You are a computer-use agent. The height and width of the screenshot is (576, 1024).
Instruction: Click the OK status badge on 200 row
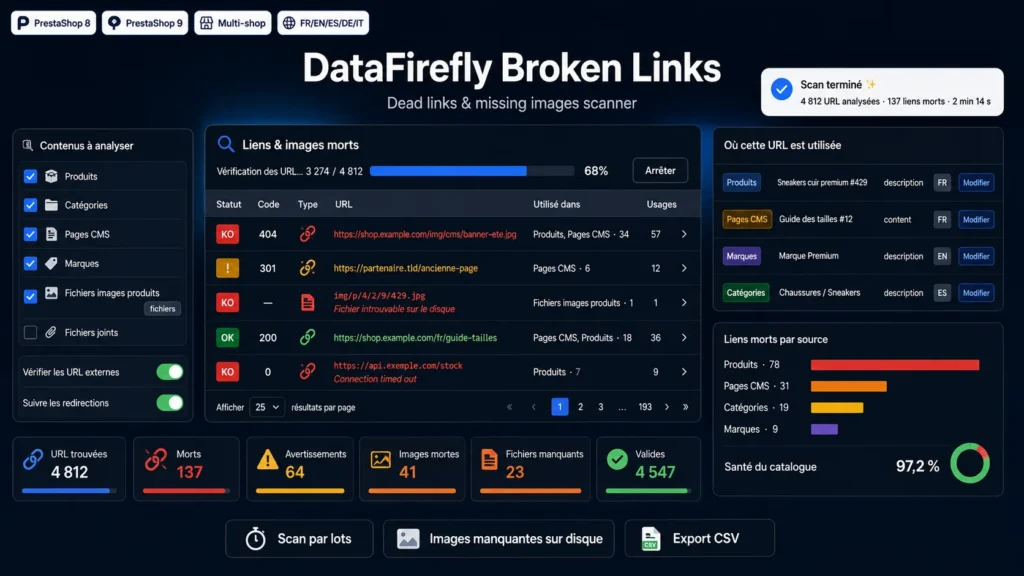pos(227,338)
